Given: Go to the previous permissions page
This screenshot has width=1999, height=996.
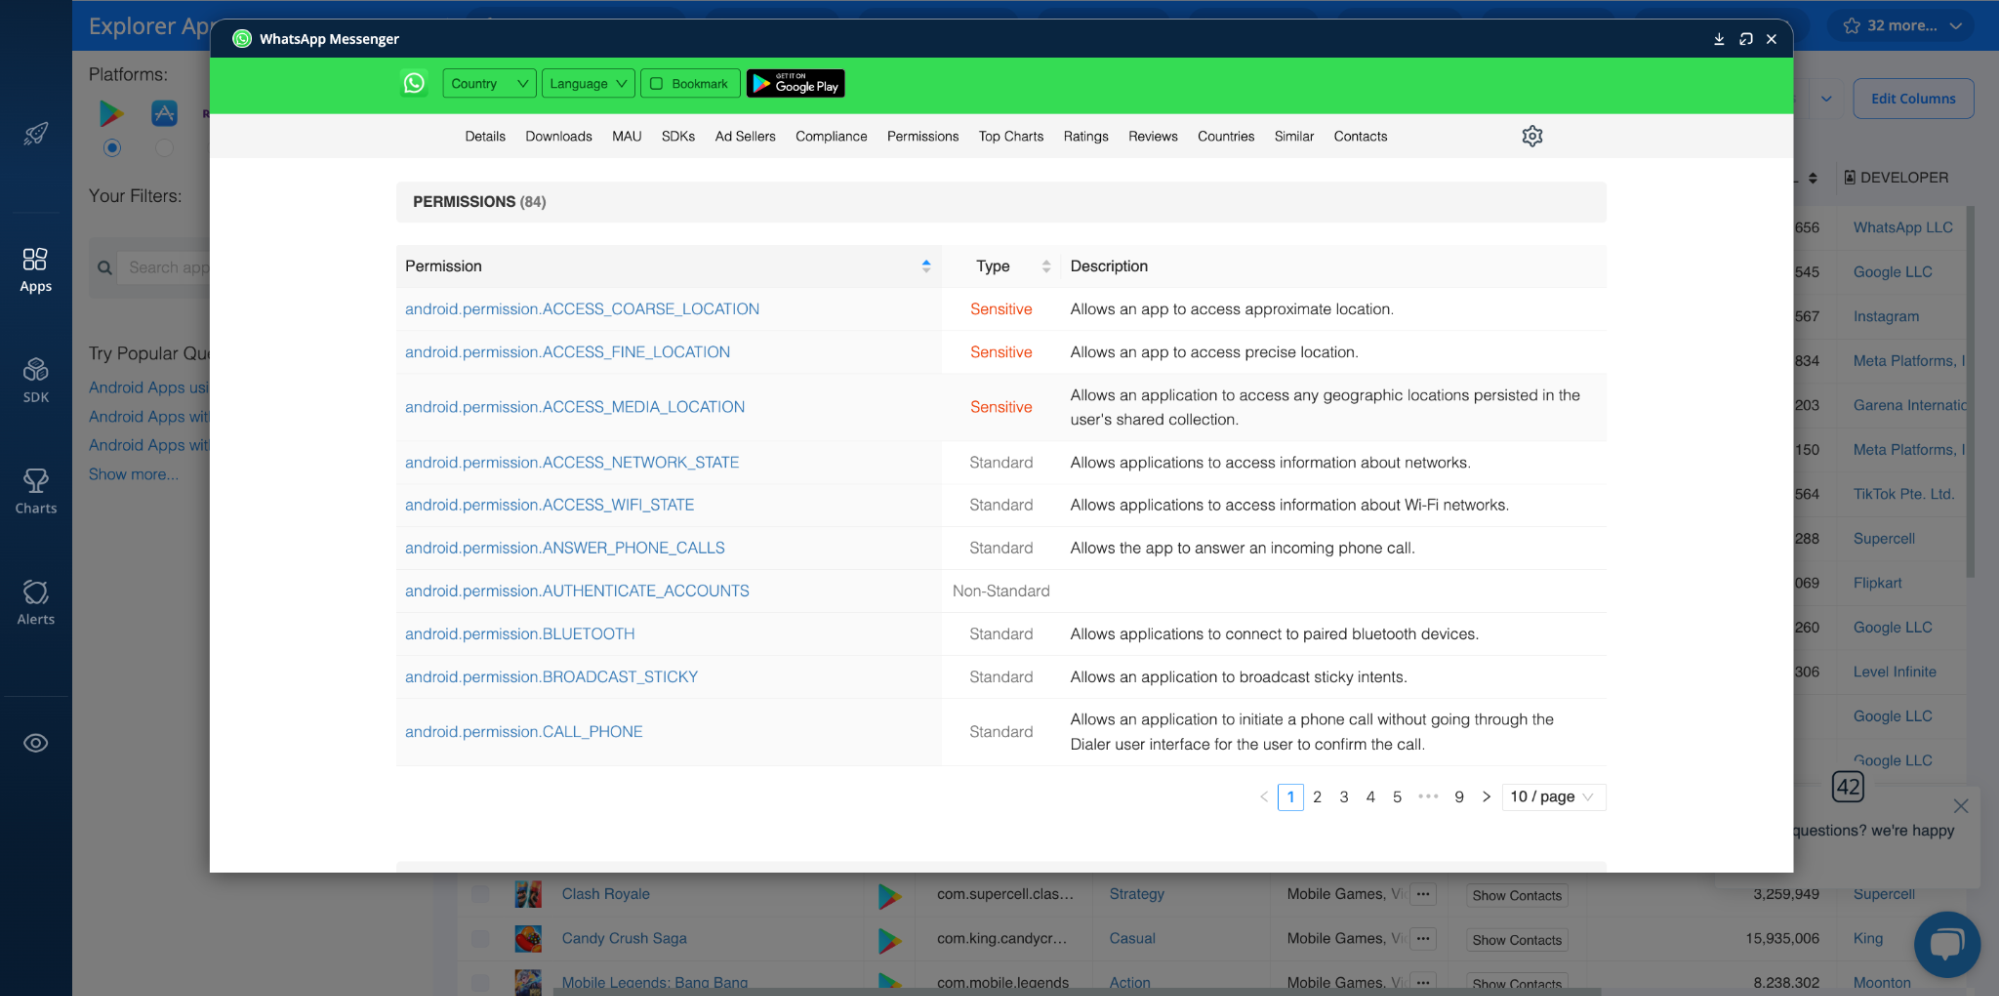Looking at the screenshot, I should pos(1263,797).
